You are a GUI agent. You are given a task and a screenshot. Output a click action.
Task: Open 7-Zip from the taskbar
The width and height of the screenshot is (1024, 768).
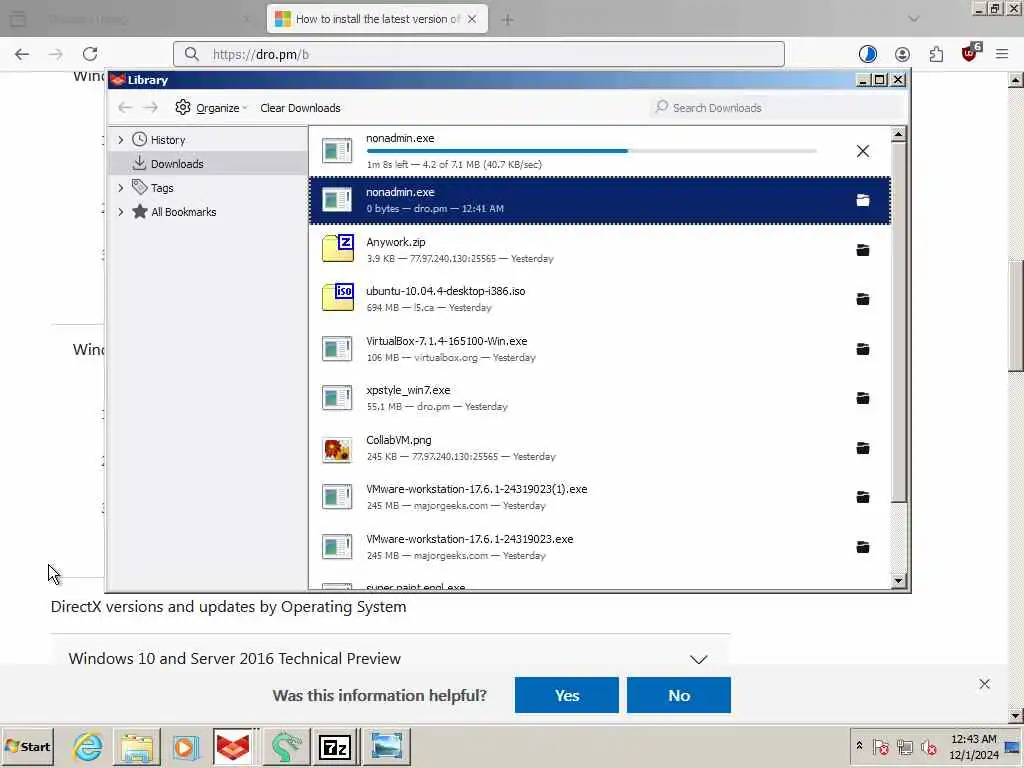(335, 746)
